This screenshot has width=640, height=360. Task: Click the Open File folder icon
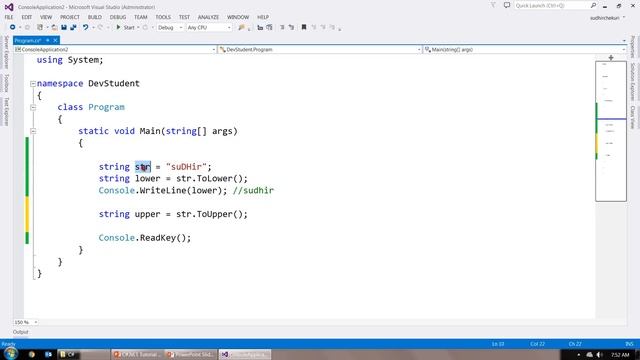[x=54, y=27]
